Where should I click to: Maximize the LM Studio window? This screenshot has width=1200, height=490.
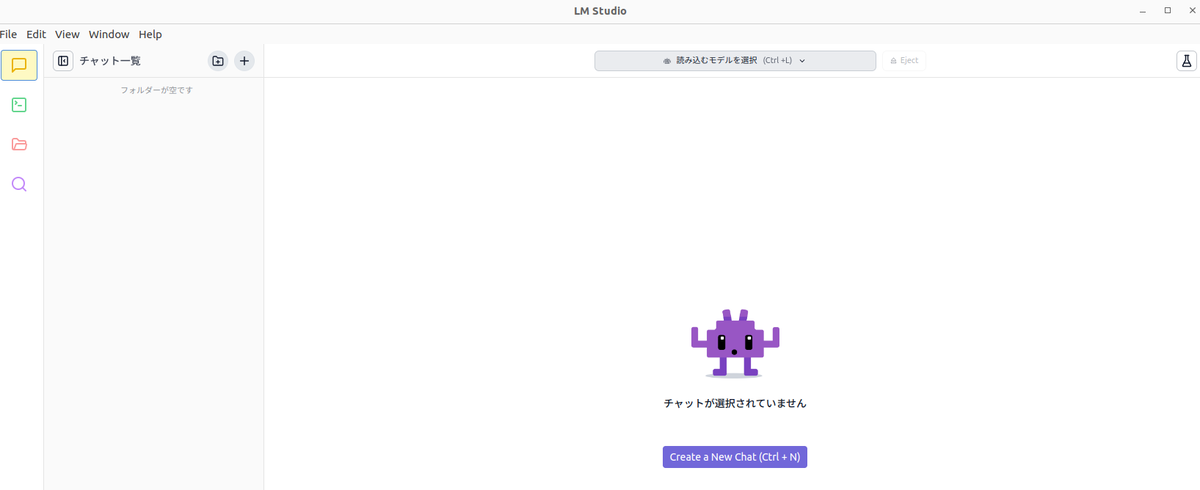click(1167, 11)
